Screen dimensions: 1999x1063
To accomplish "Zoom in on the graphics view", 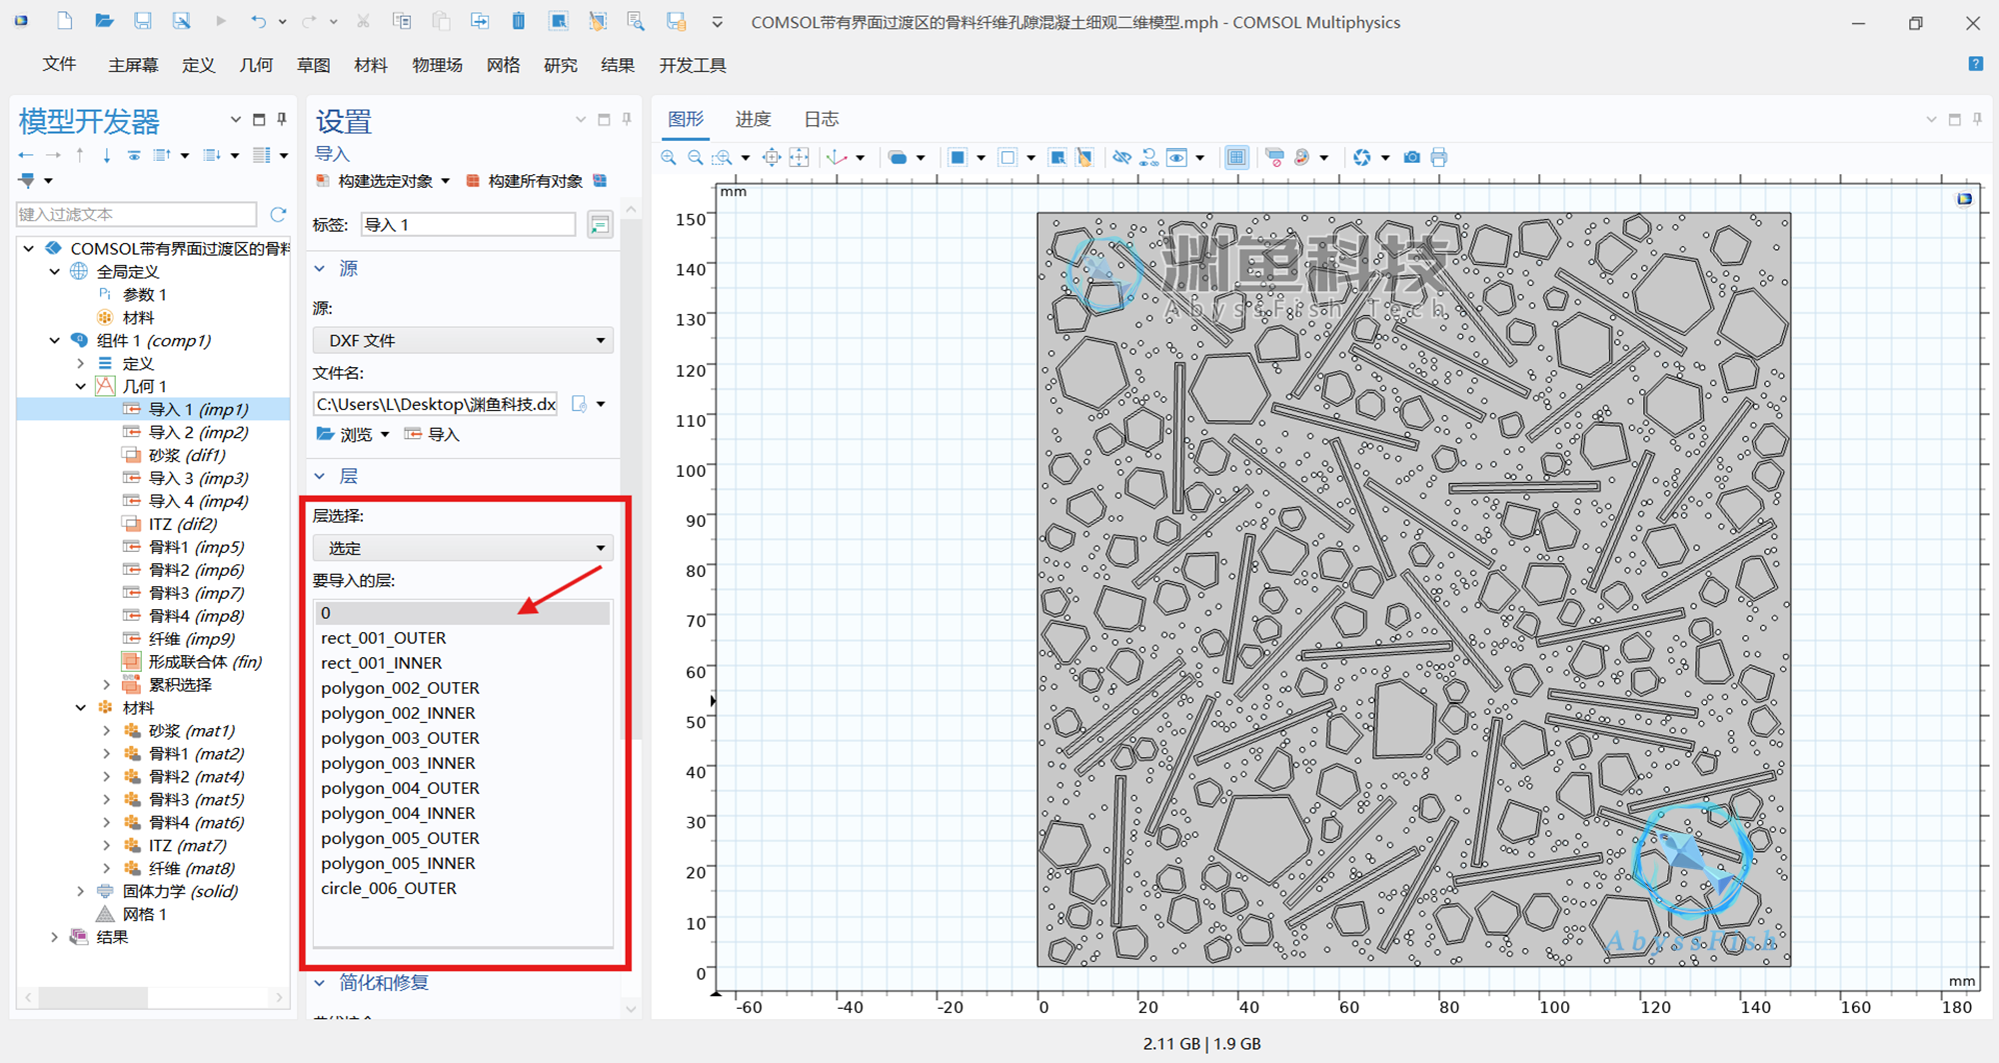I will 668,157.
